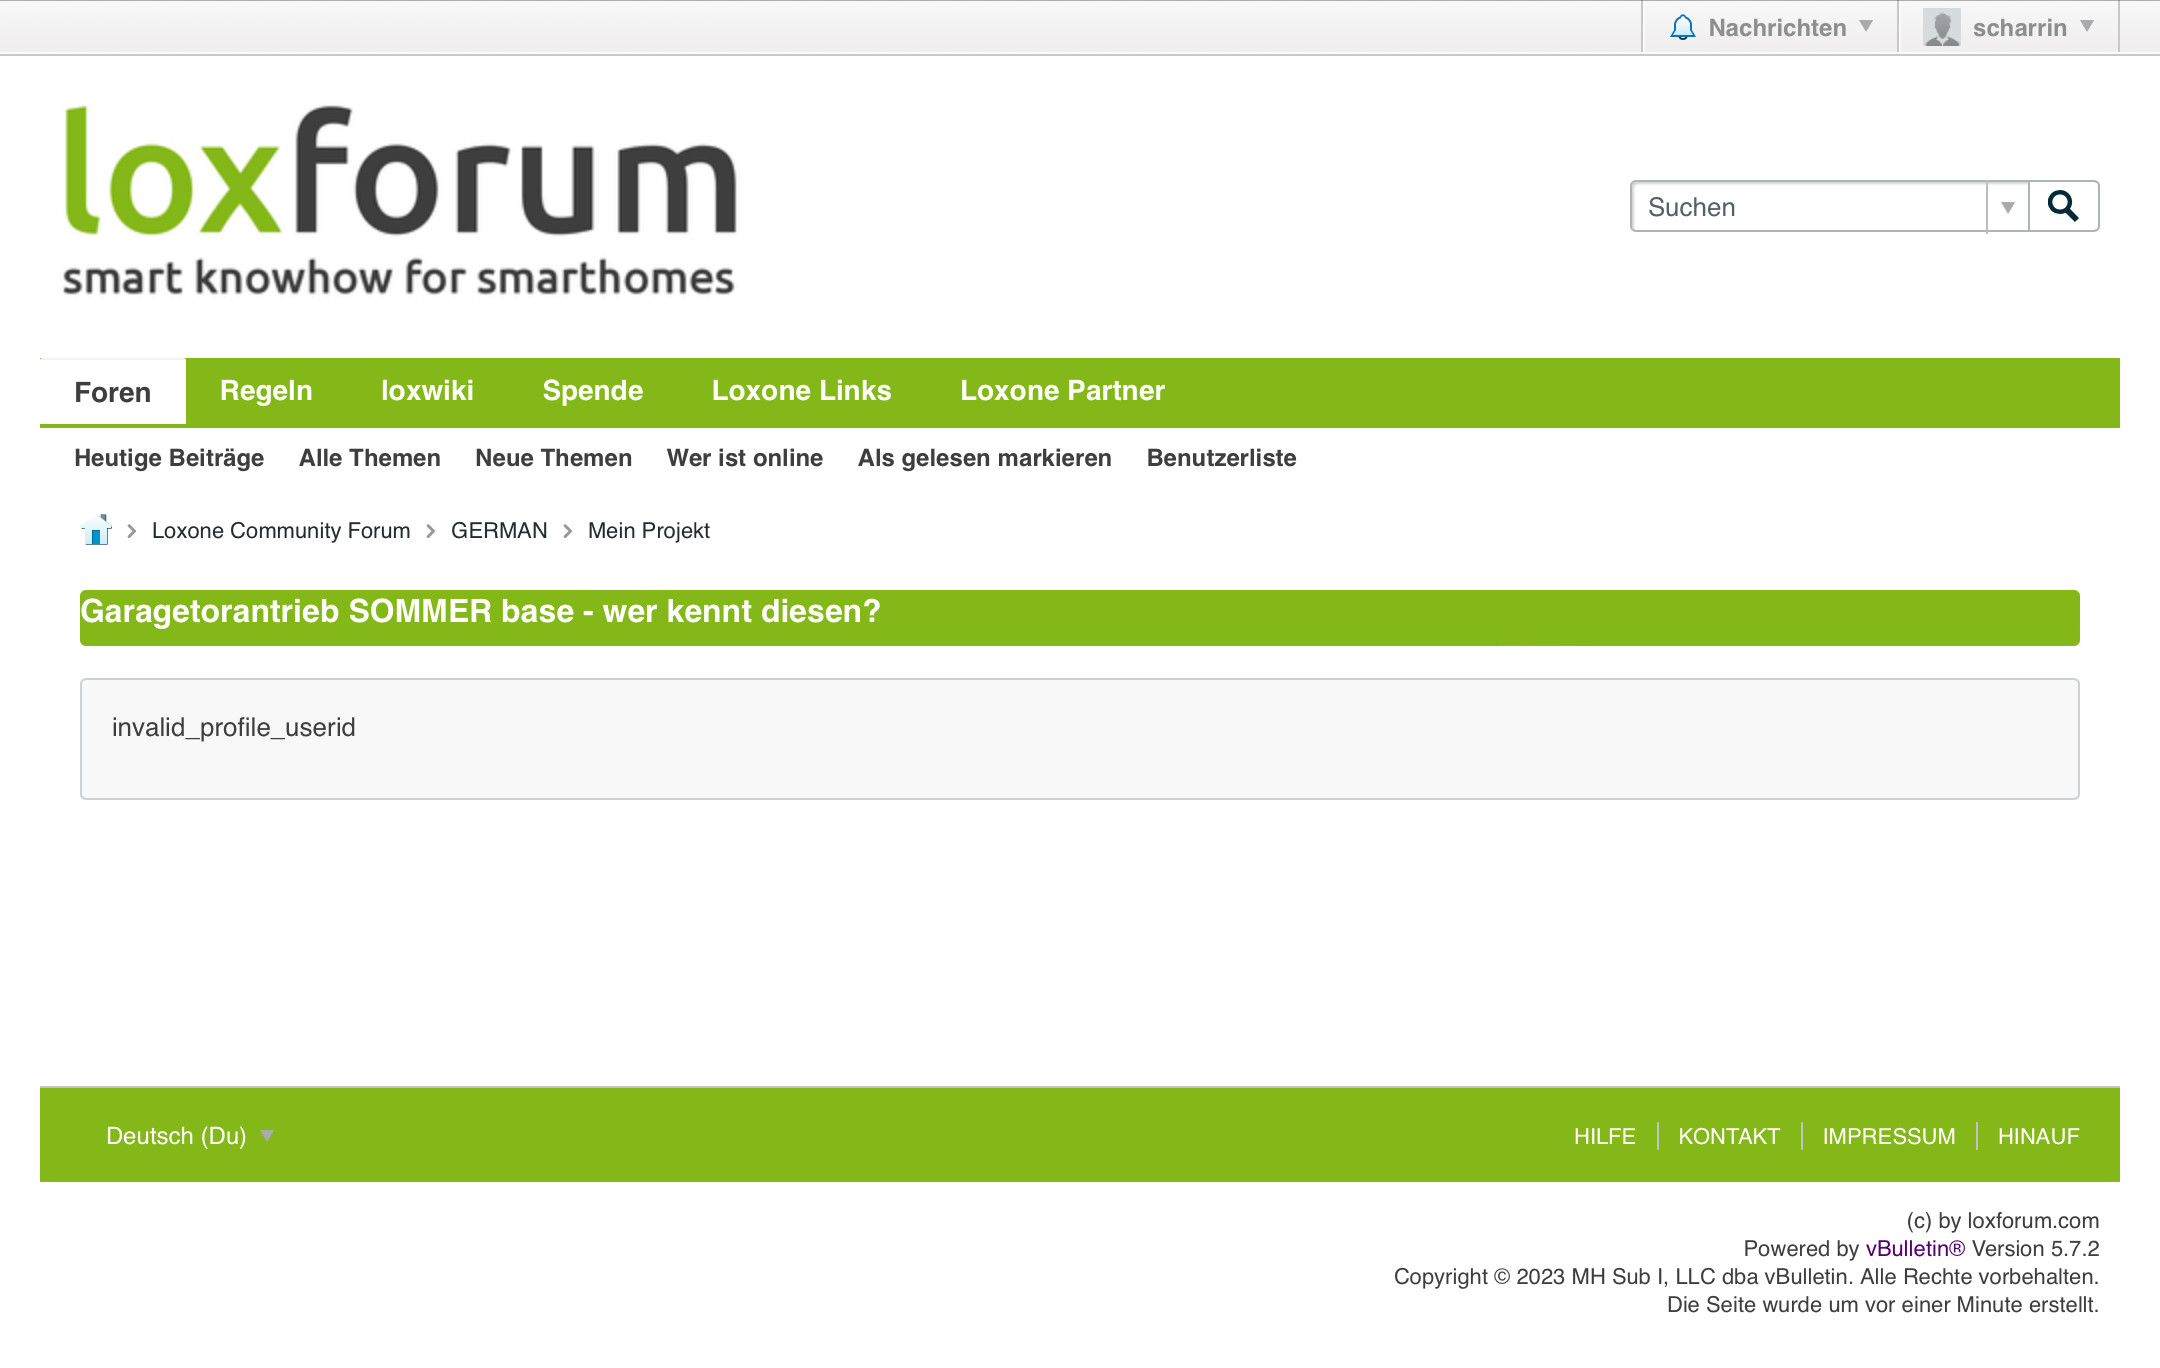Image resolution: width=2160 pixels, height=1368 pixels.
Task: Click the loxforum logo
Action: coord(400,200)
